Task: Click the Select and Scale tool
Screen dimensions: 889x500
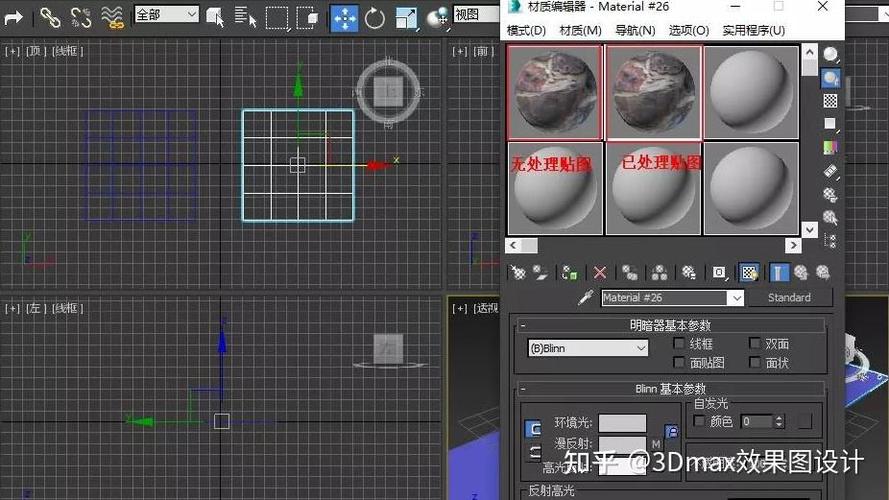Action: pyautogui.click(x=406, y=18)
